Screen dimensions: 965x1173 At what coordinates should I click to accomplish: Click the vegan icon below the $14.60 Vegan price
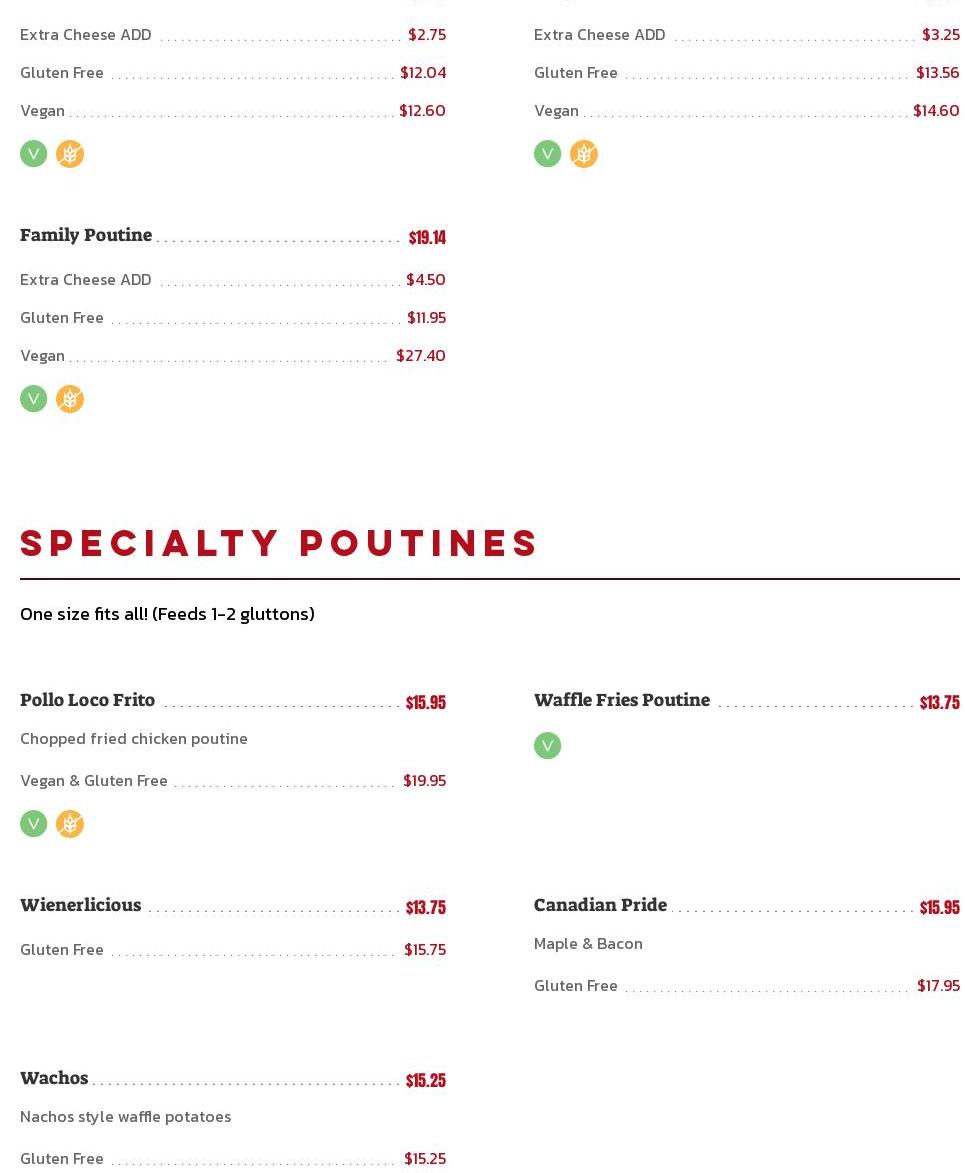[x=547, y=154]
